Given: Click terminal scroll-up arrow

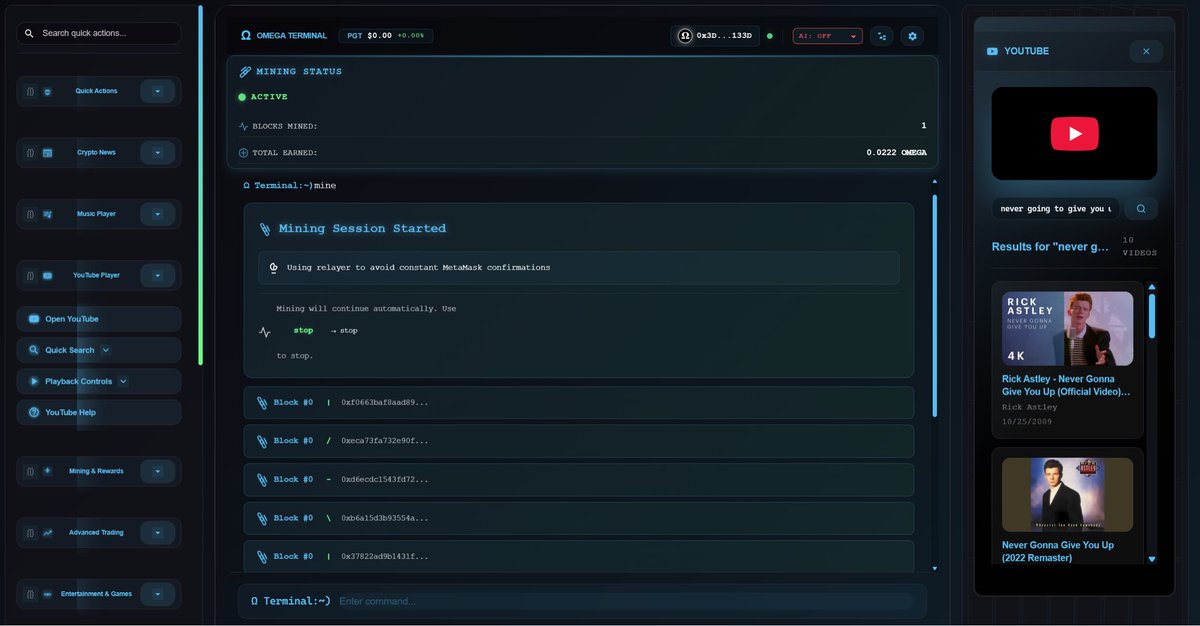Looking at the screenshot, I should point(935,182).
